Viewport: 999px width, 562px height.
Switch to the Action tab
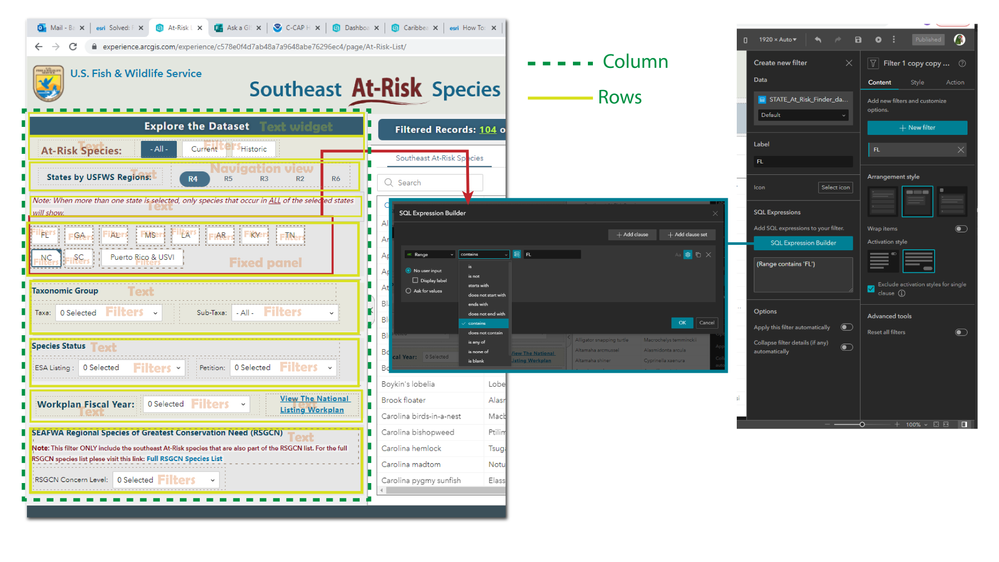(x=954, y=82)
